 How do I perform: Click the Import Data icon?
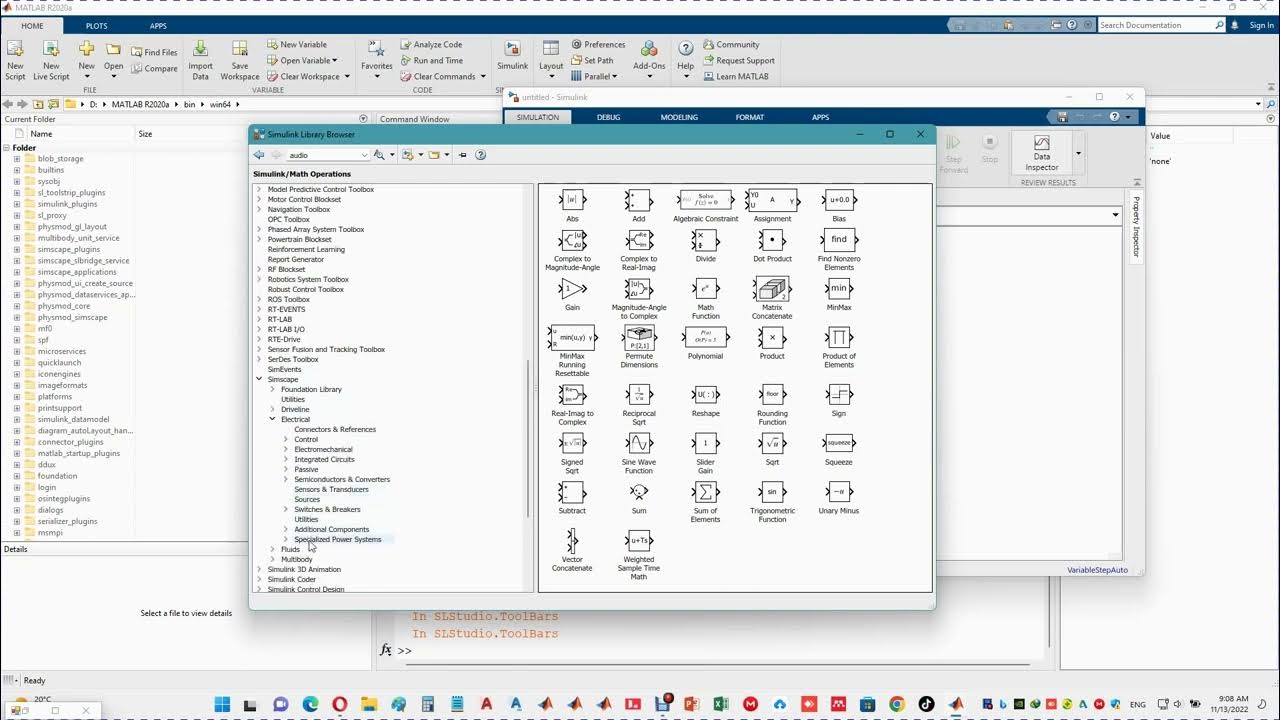200,61
